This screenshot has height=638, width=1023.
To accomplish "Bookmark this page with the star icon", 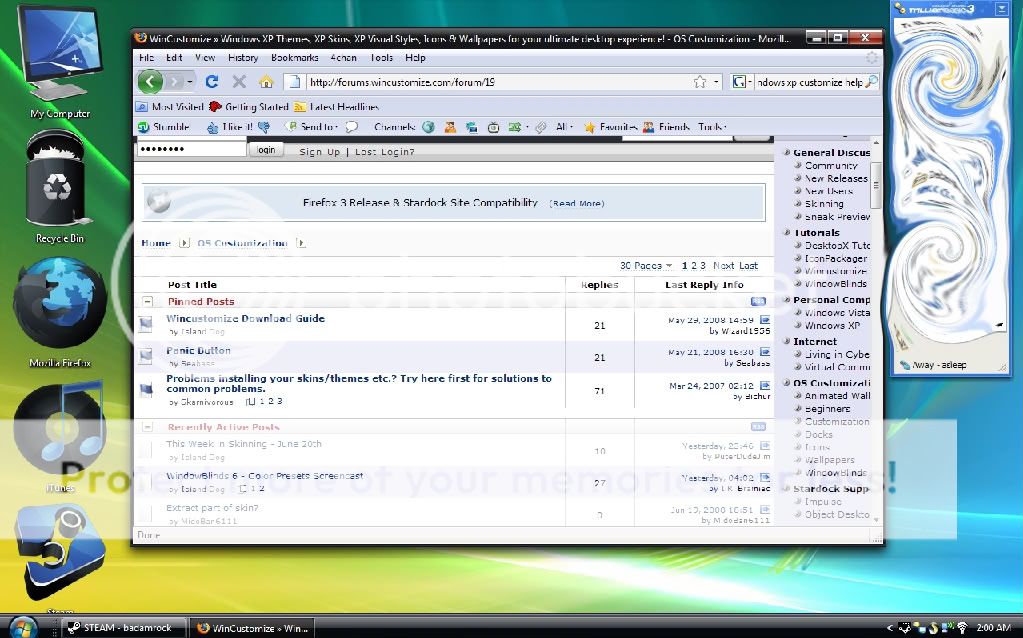I will point(701,82).
